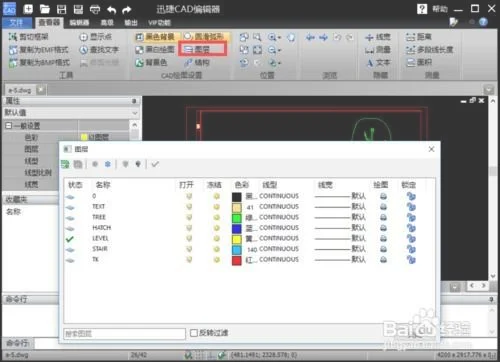Toggle the 绘图 print icon for the TK layer

coord(384,260)
